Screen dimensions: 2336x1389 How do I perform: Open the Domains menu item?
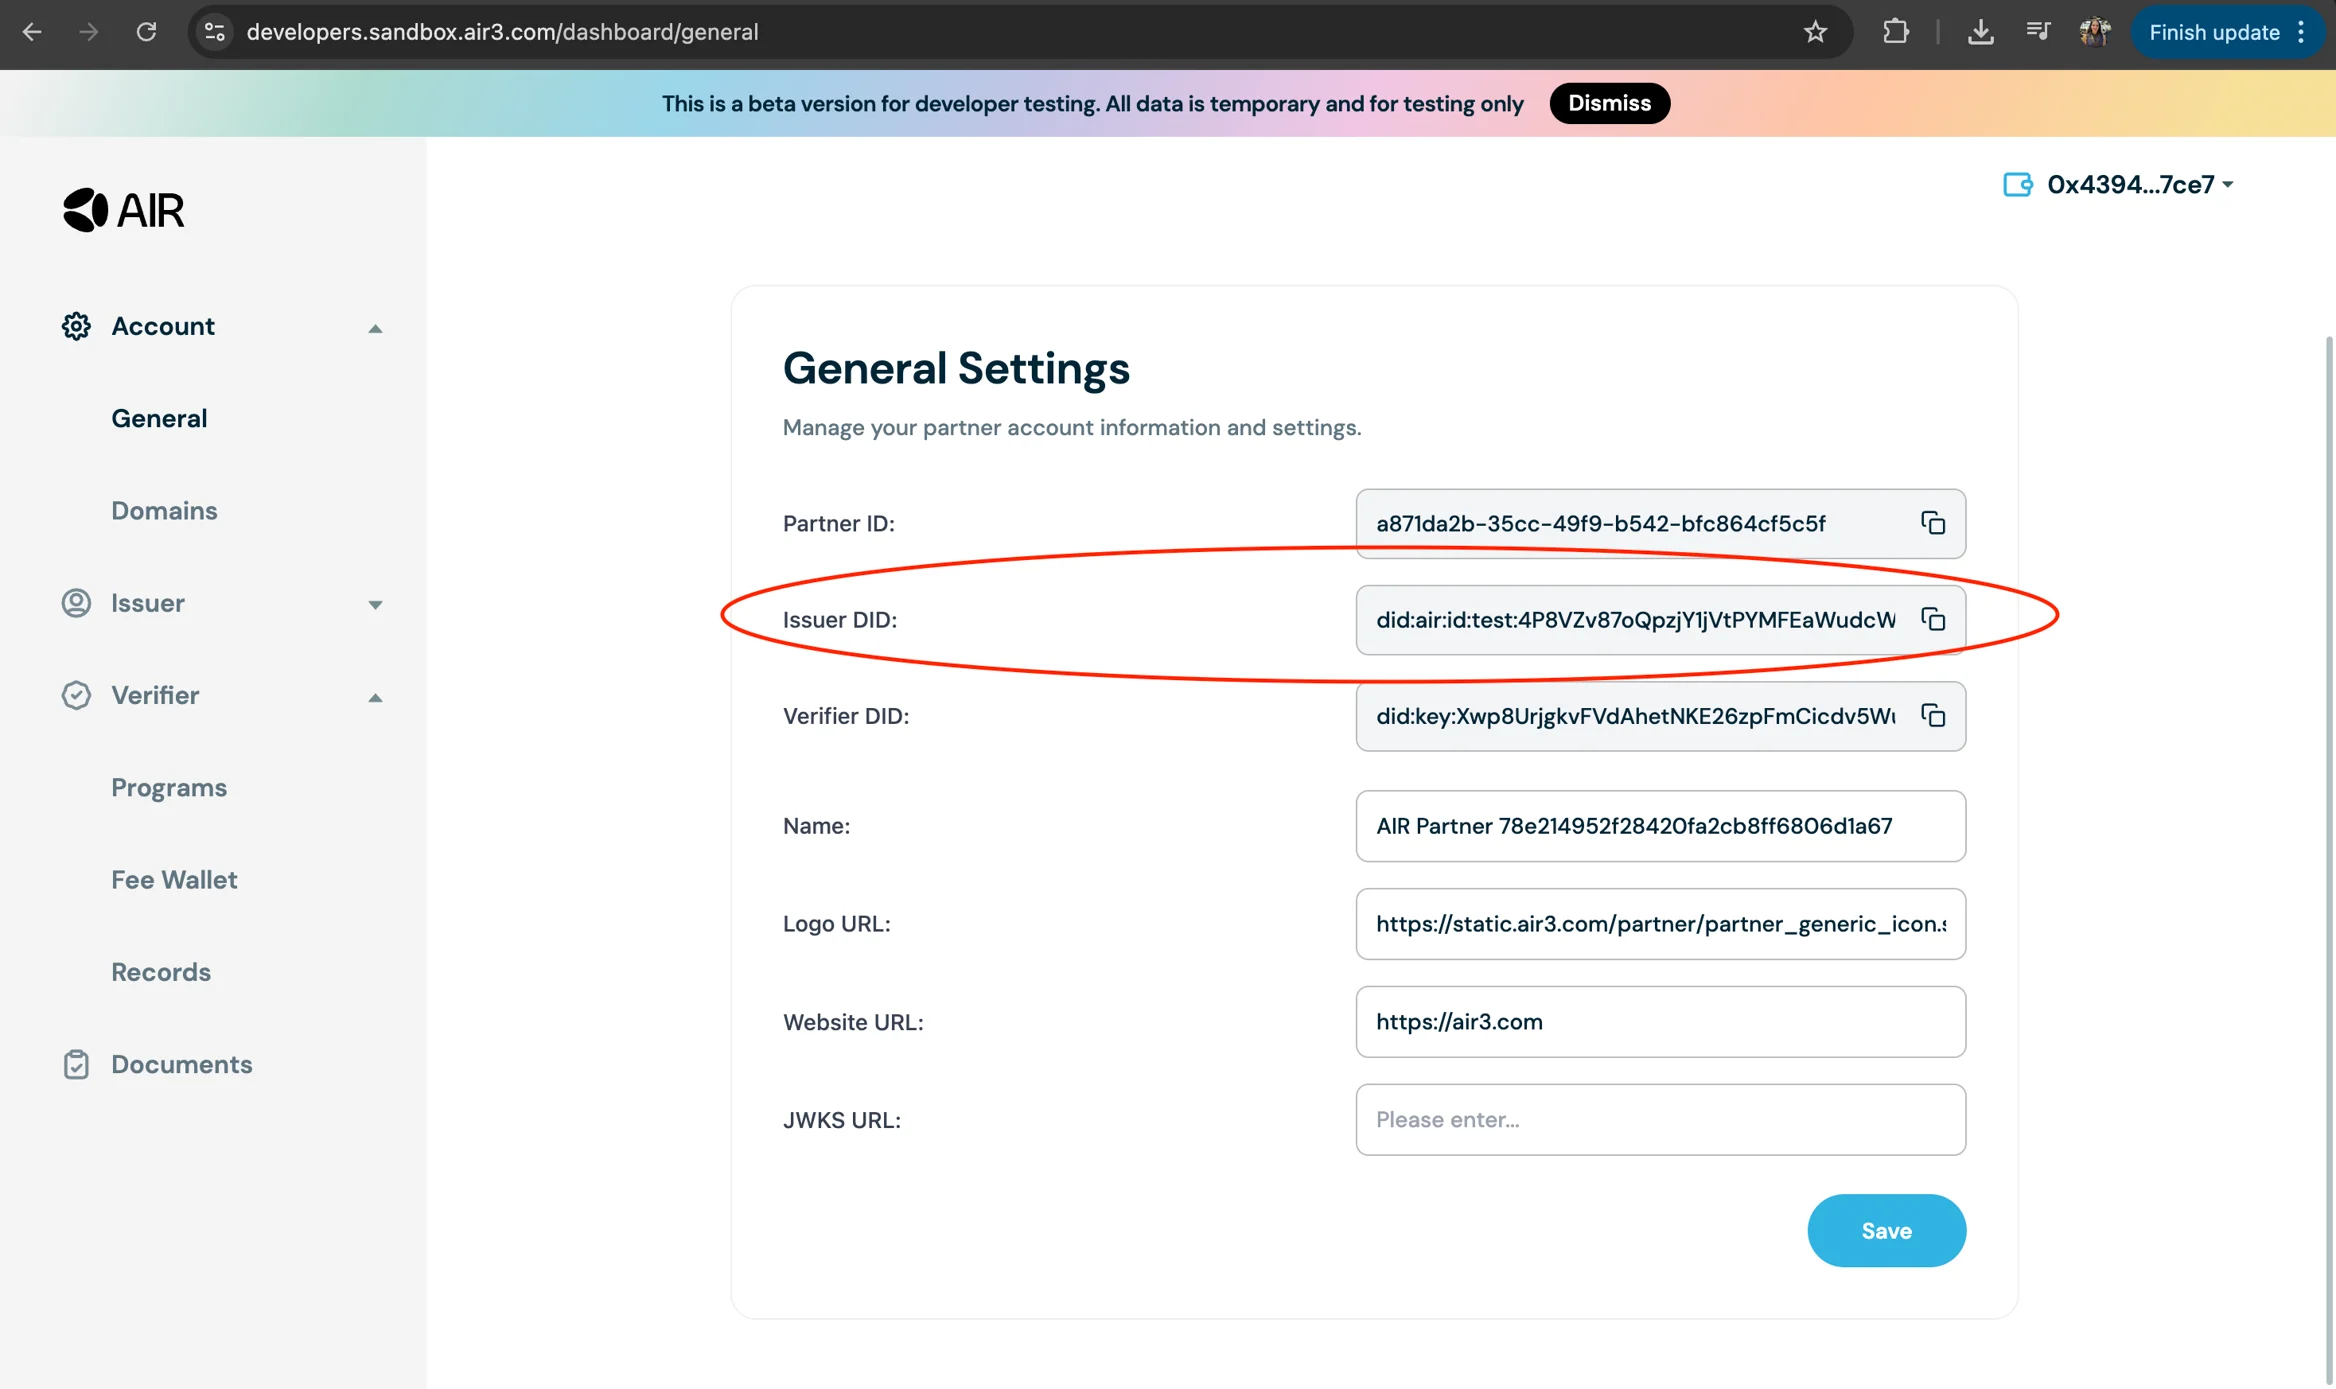164,511
